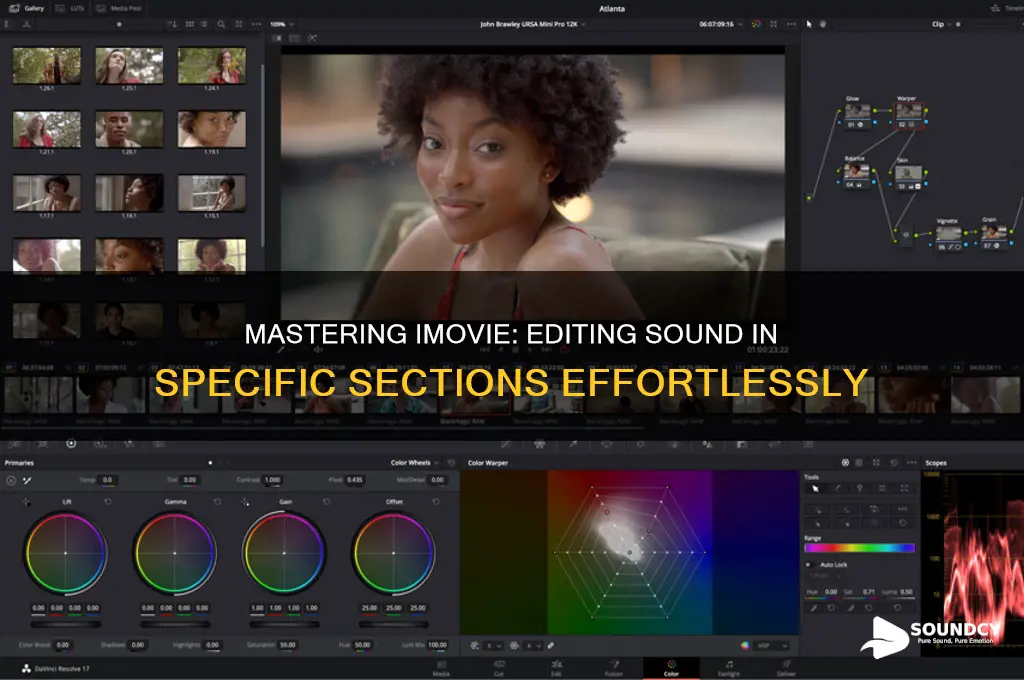This screenshot has height=680, width=1024.
Task: Click center of Offset color wheel
Action: (x=393, y=553)
